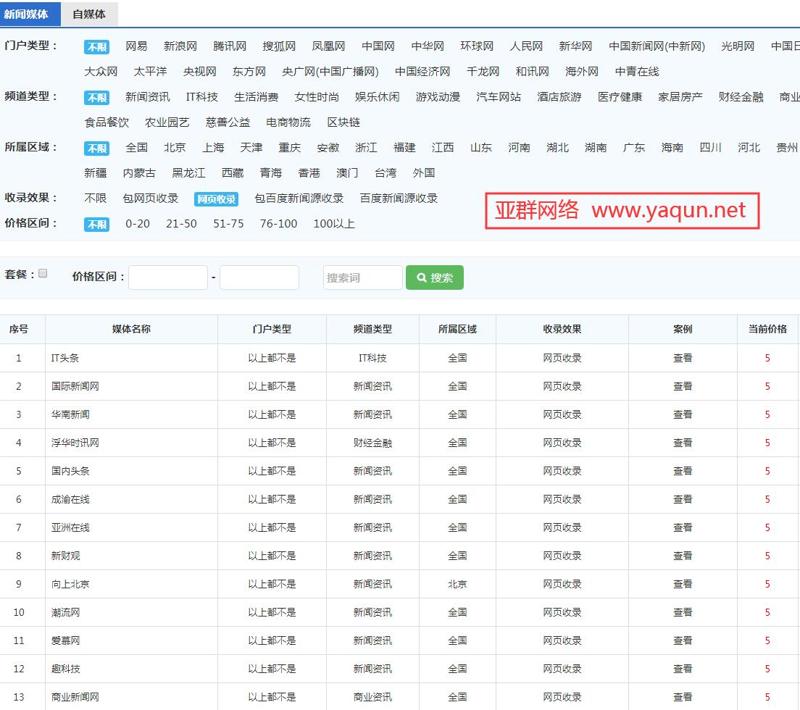The height and width of the screenshot is (710, 800).
Task: Select the 0-20 price range filter
Action: [138, 223]
